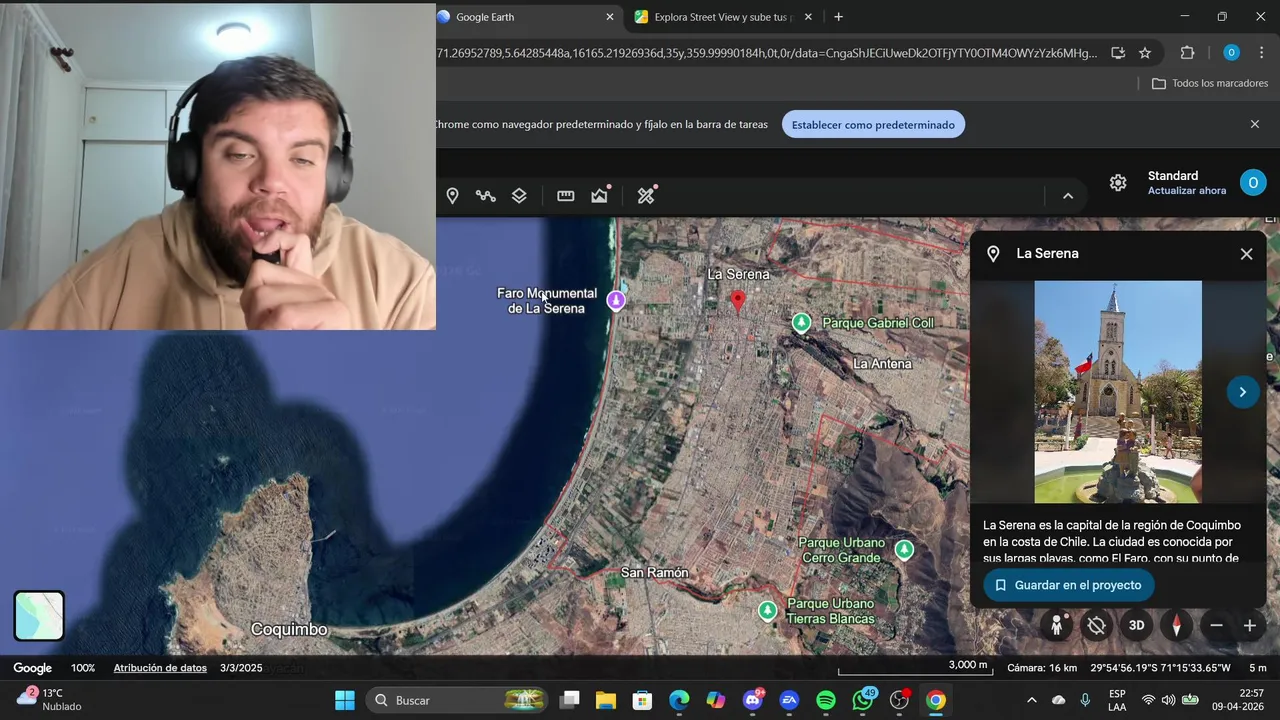The width and height of the screenshot is (1280, 720).
Task: Open Copilot from taskbar
Action: point(716,700)
